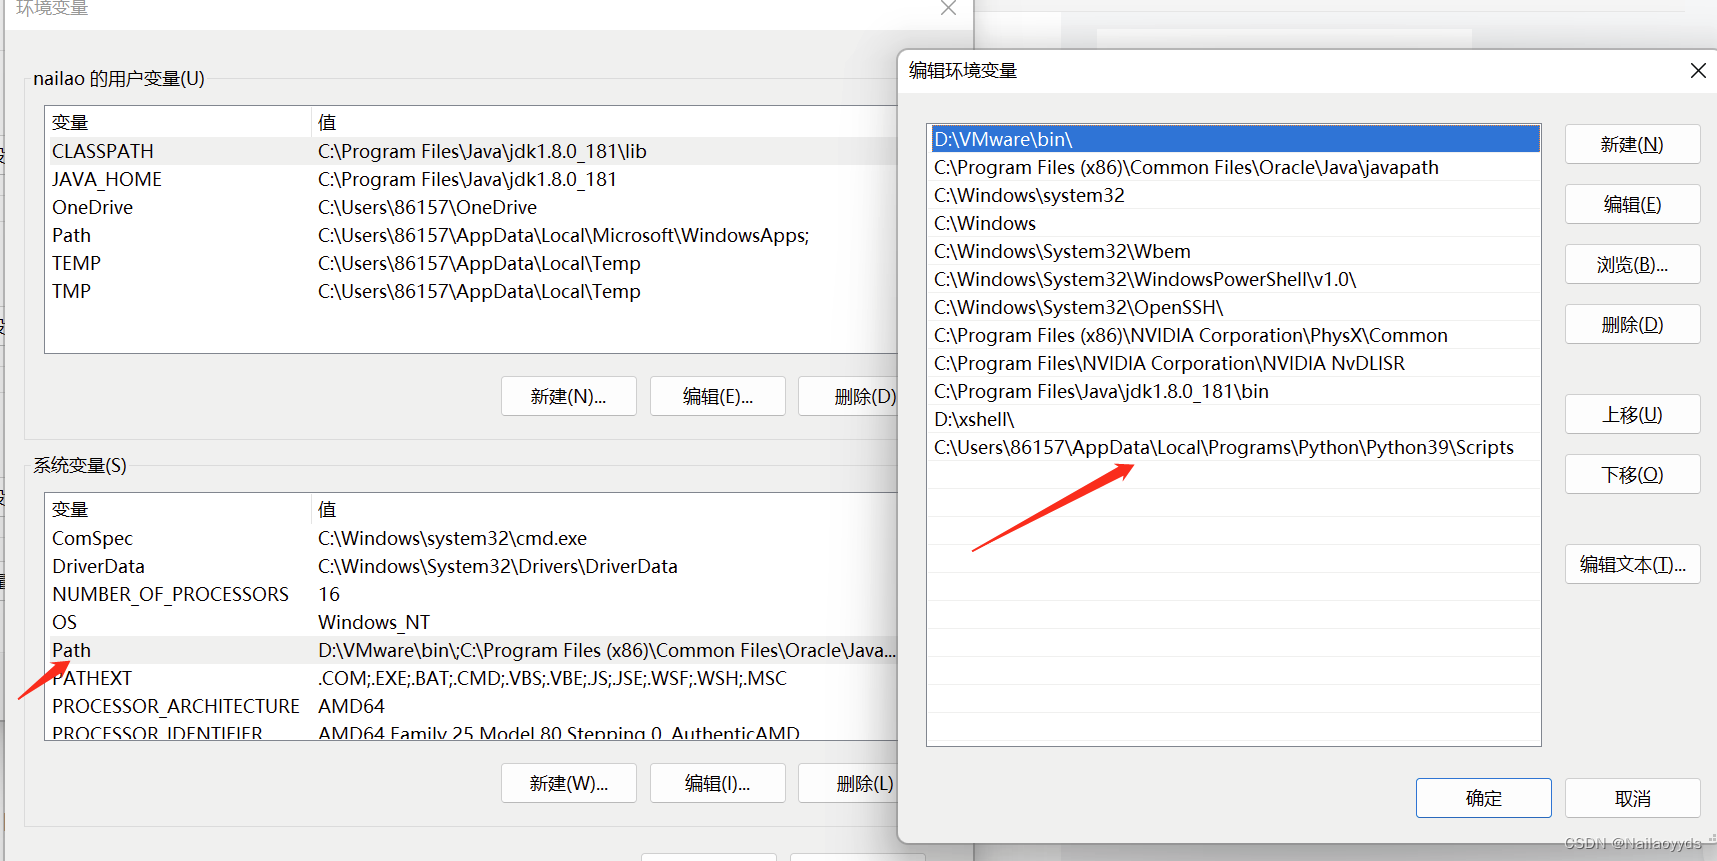This screenshot has width=1717, height=861.
Task: Click 新建(N) in the edit environment variable dialog
Action: point(1632,144)
